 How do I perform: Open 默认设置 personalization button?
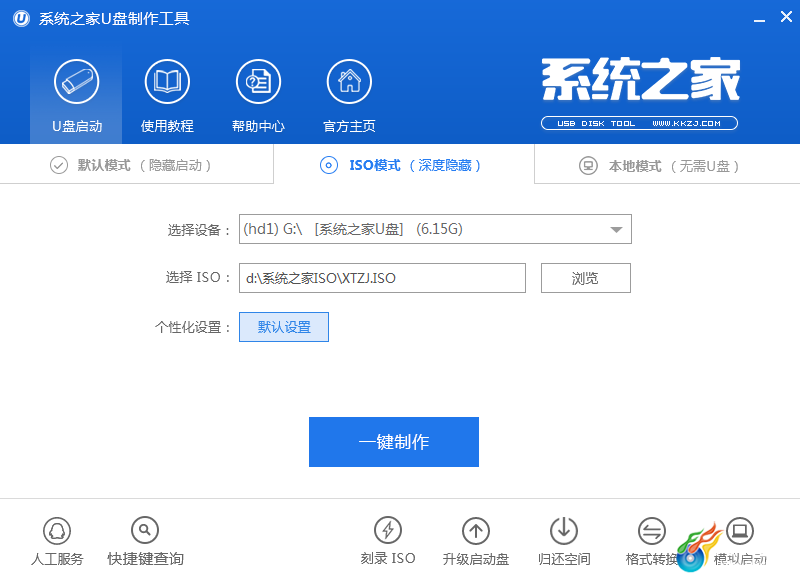(x=284, y=327)
